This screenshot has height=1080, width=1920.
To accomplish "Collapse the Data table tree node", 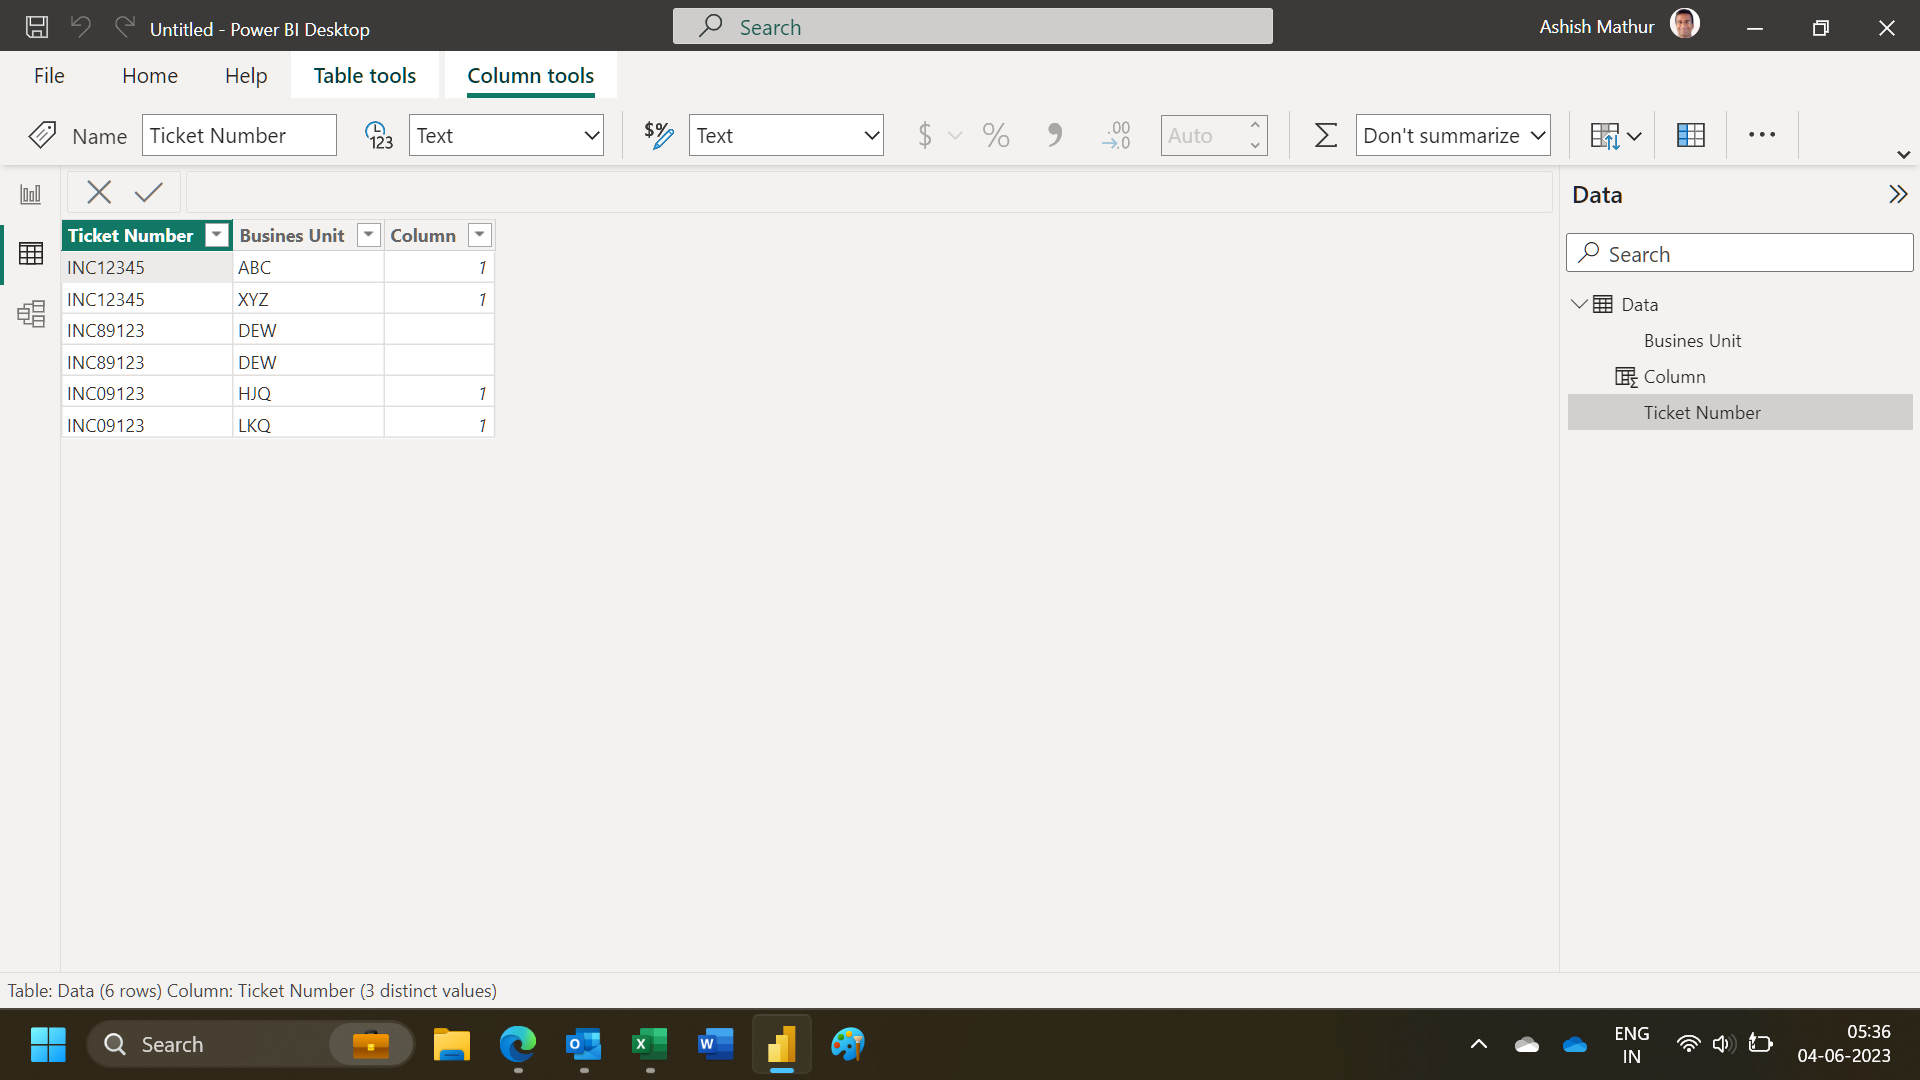I will point(1579,304).
